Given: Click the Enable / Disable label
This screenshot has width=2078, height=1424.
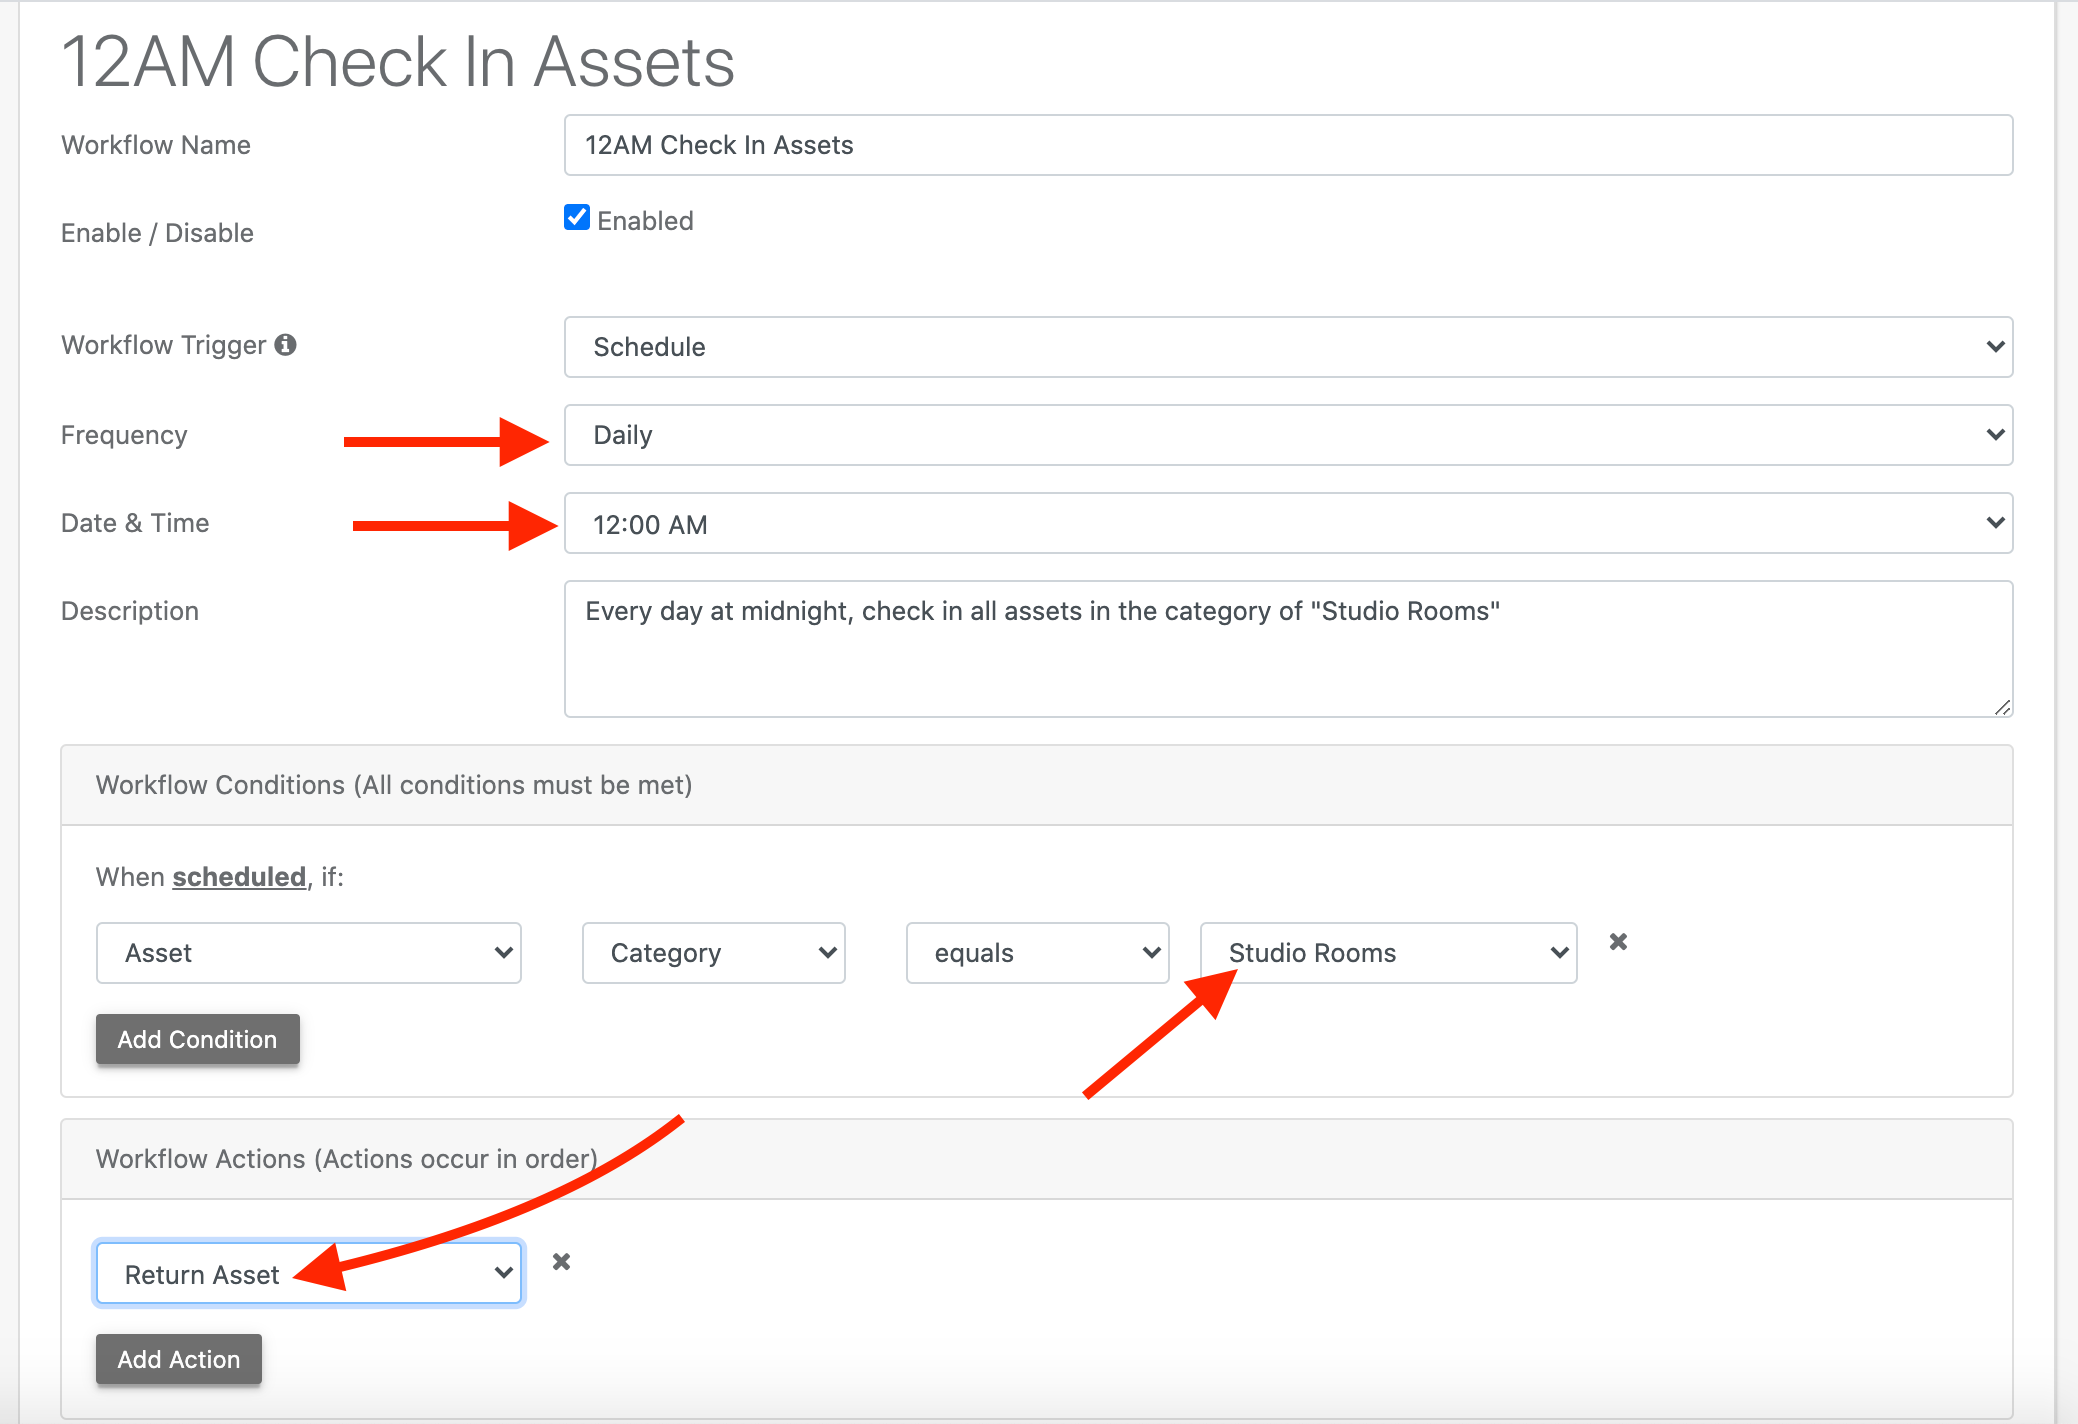Looking at the screenshot, I should tap(157, 233).
